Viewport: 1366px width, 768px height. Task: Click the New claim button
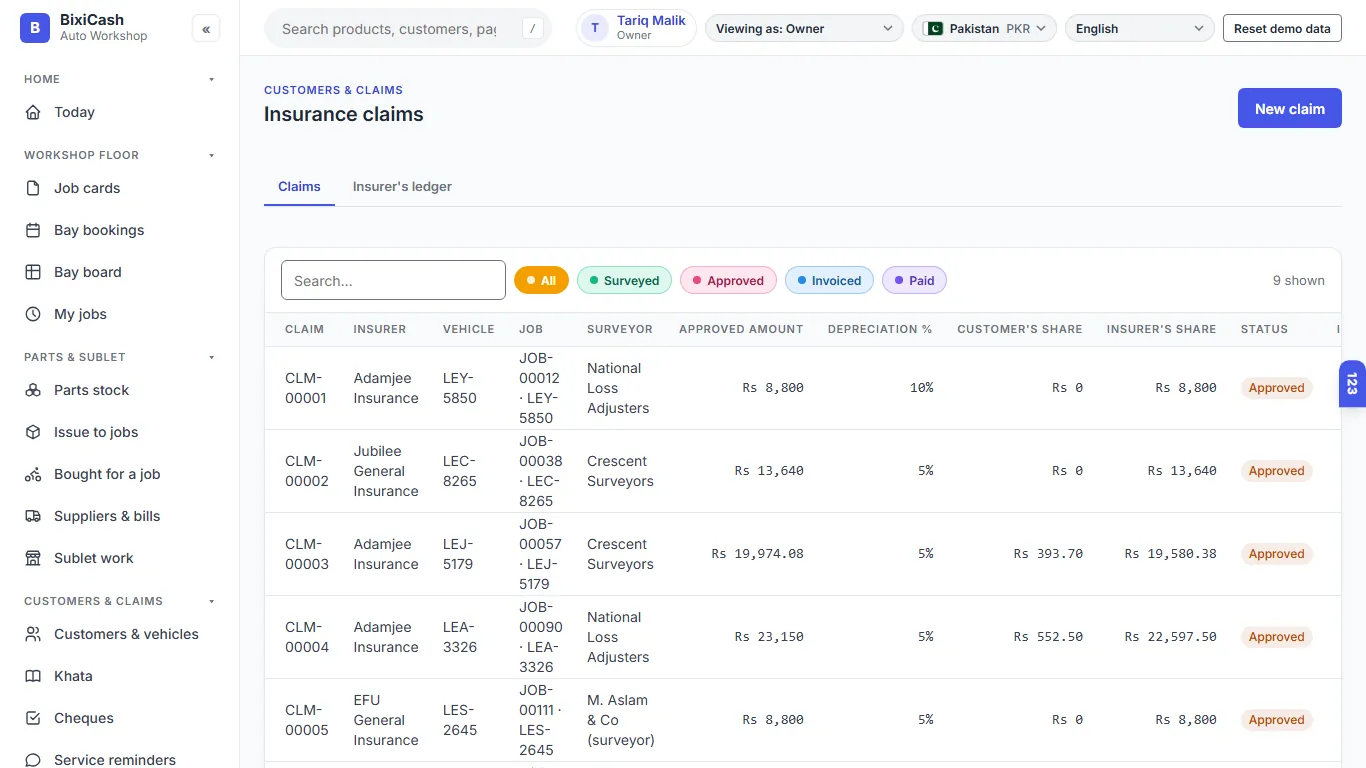pyautogui.click(x=1290, y=109)
